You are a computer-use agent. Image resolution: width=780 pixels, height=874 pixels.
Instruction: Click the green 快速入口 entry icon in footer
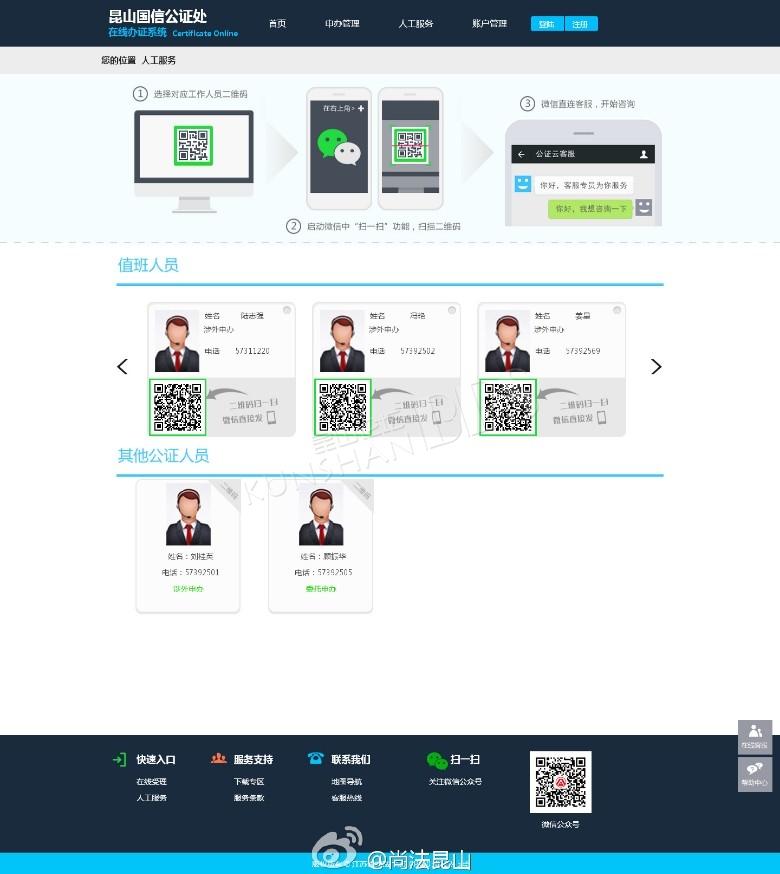pyautogui.click(x=119, y=759)
